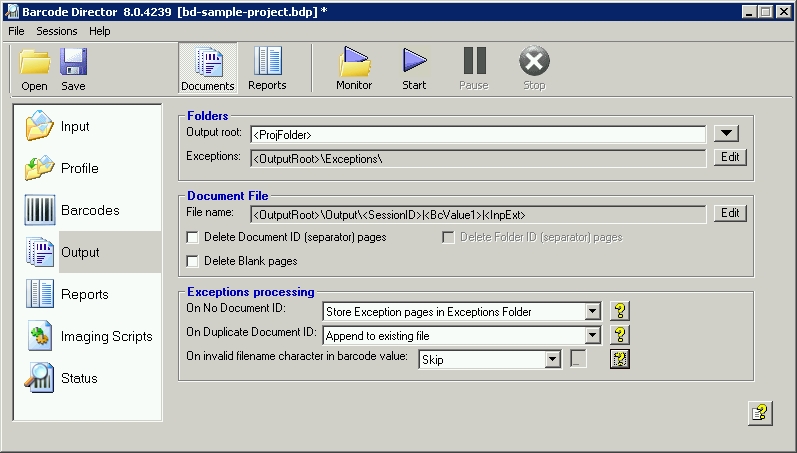Expand the On Duplicate Document ID dropdown
Screen dimensions: 797x453
click(x=592, y=336)
